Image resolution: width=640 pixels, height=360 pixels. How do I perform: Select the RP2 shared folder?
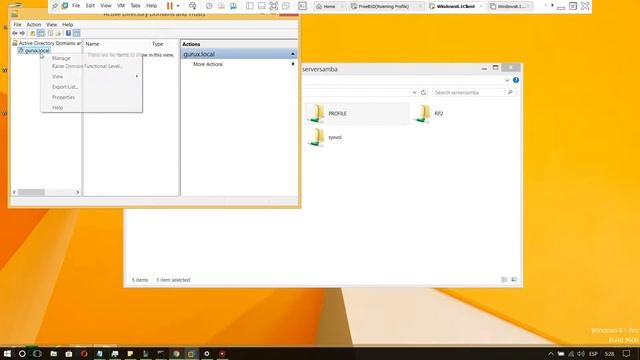point(428,113)
